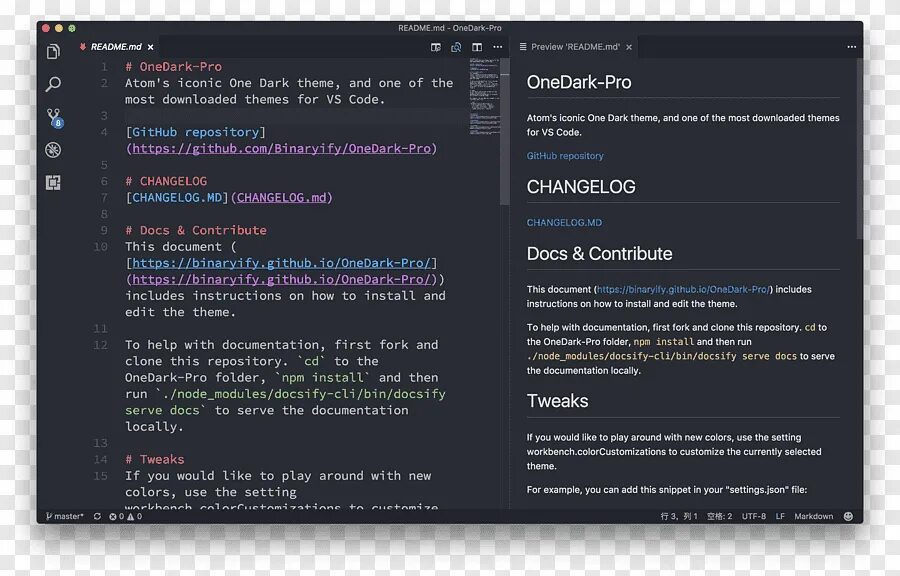Change end of line sequence LF

pos(780,516)
